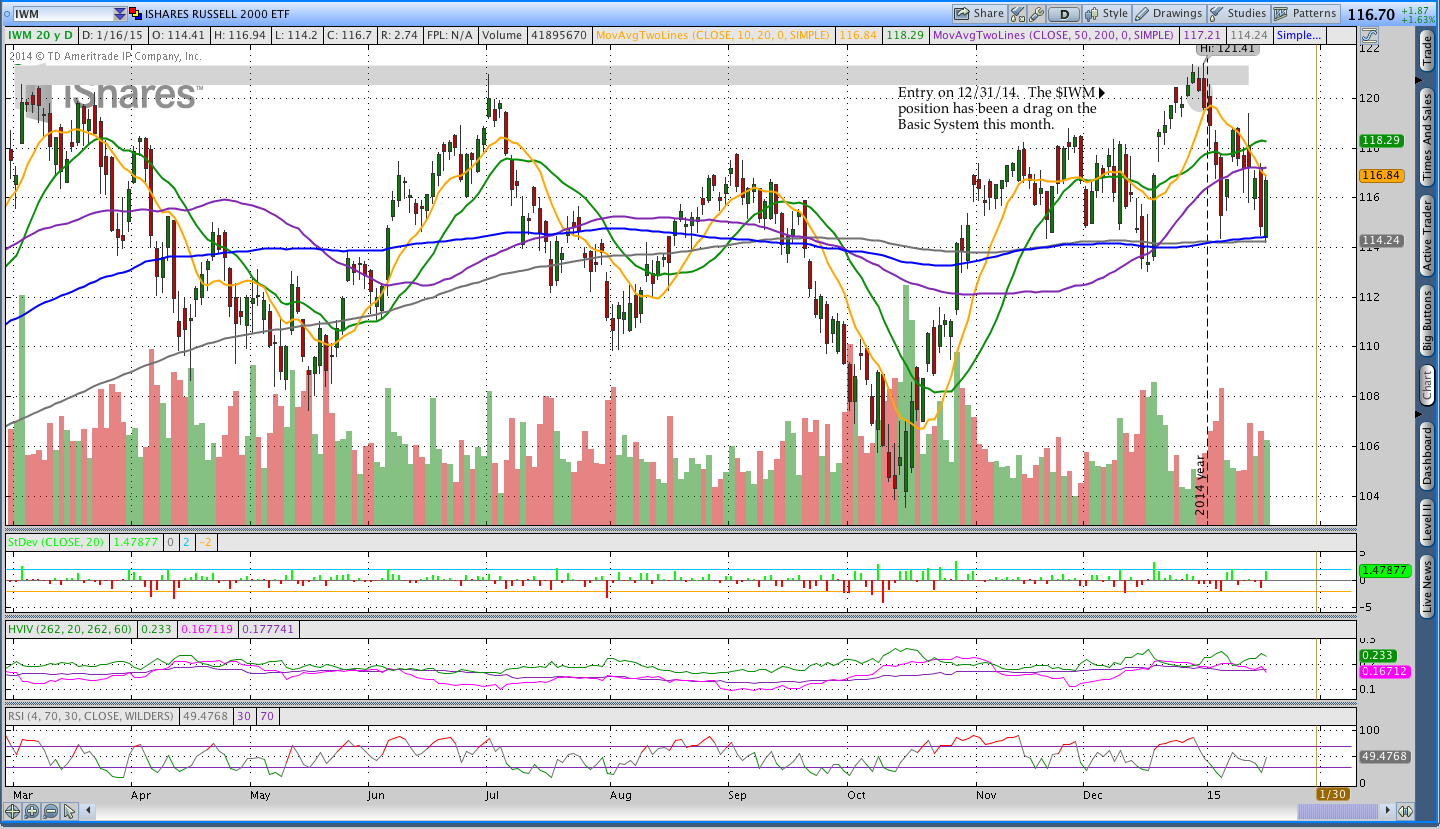Screen dimensions: 1440x829
Task: Click the 0.167119 magenta HVIV value
Action: [x=207, y=630]
